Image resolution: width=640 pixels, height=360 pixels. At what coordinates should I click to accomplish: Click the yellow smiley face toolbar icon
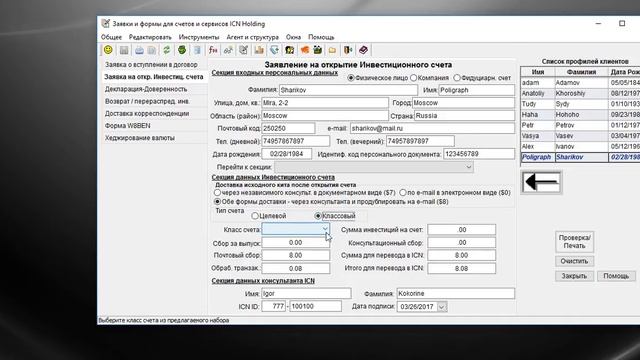pyautogui.click(x=108, y=50)
